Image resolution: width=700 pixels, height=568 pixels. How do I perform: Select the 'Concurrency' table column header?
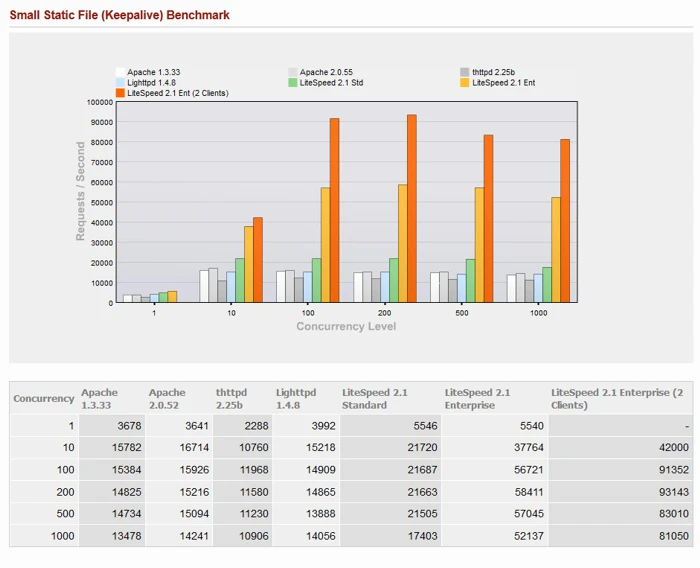pos(44,398)
